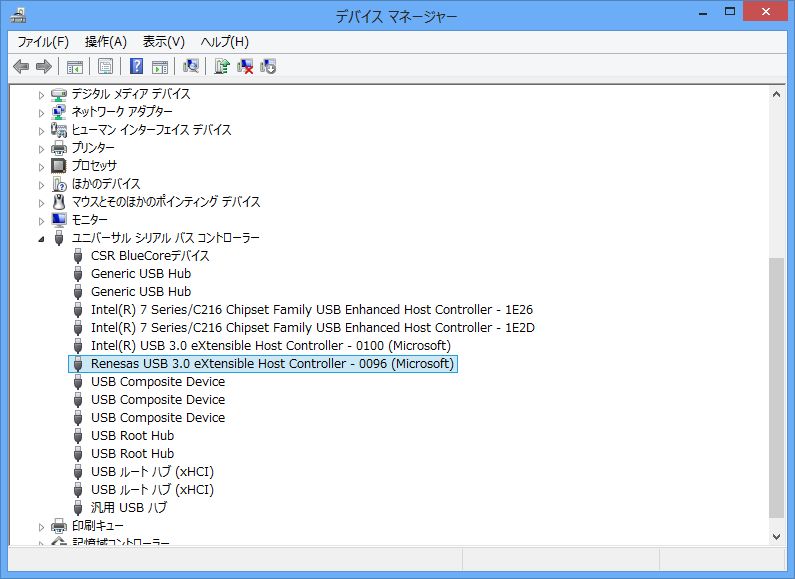Screen dimensions: 795x579
Task: Click the プリンター category icon
Action: point(59,148)
